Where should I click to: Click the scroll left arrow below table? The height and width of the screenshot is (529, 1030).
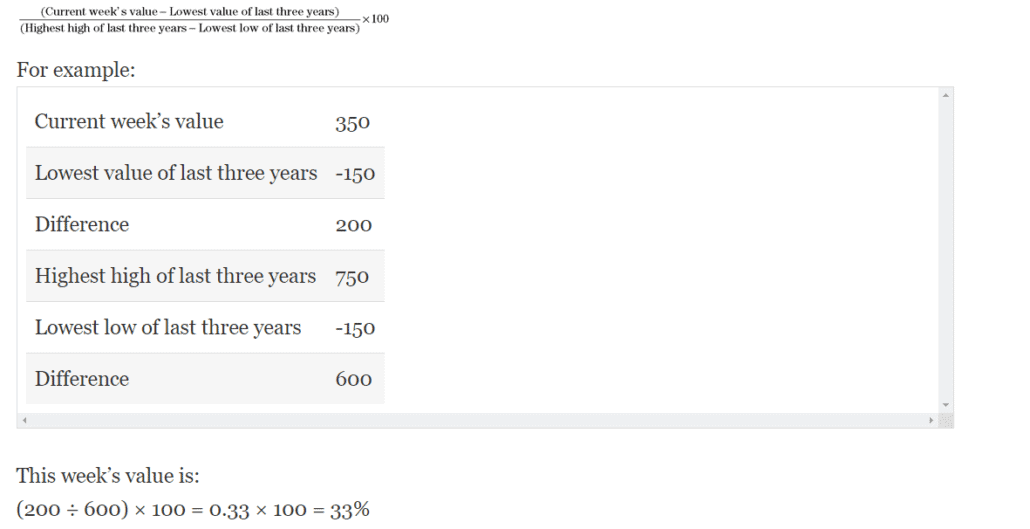23,420
